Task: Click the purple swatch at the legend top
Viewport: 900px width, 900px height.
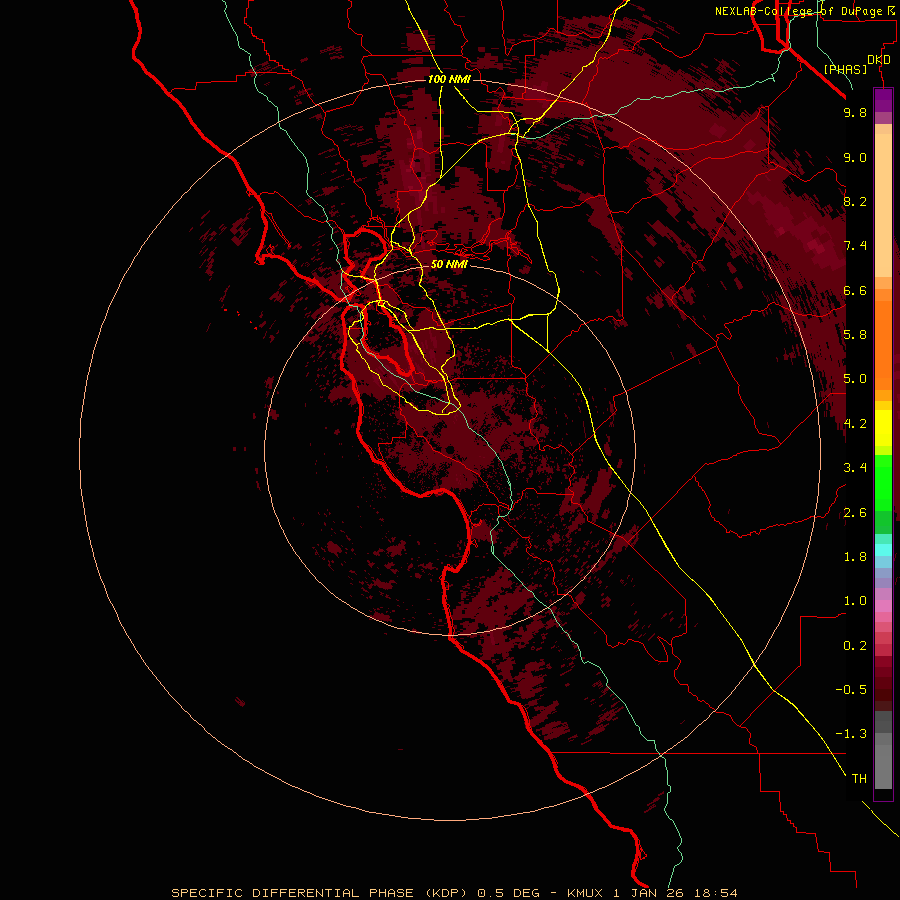Action: 883,100
